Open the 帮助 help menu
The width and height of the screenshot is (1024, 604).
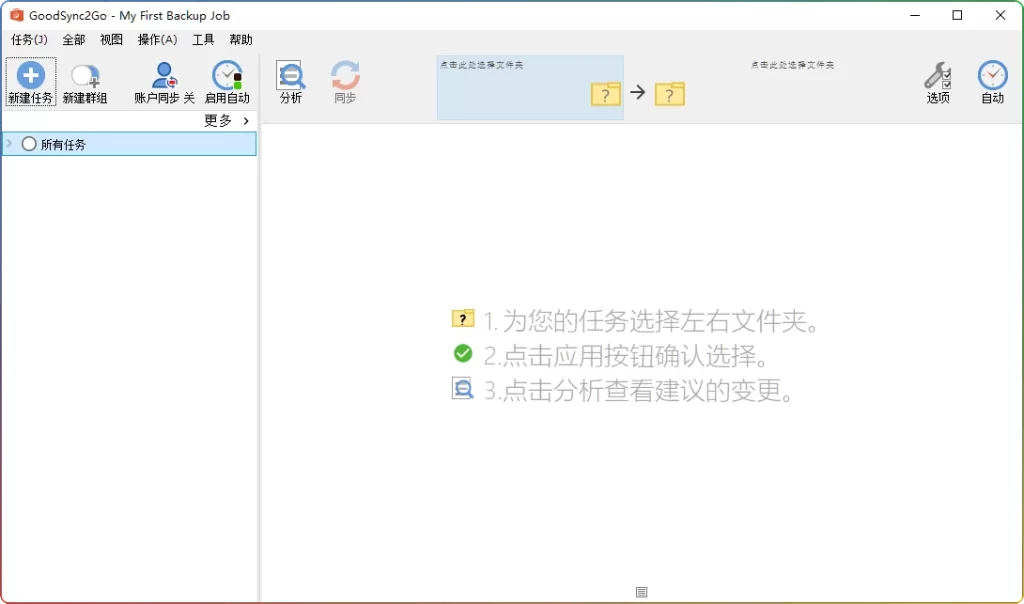[240, 39]
